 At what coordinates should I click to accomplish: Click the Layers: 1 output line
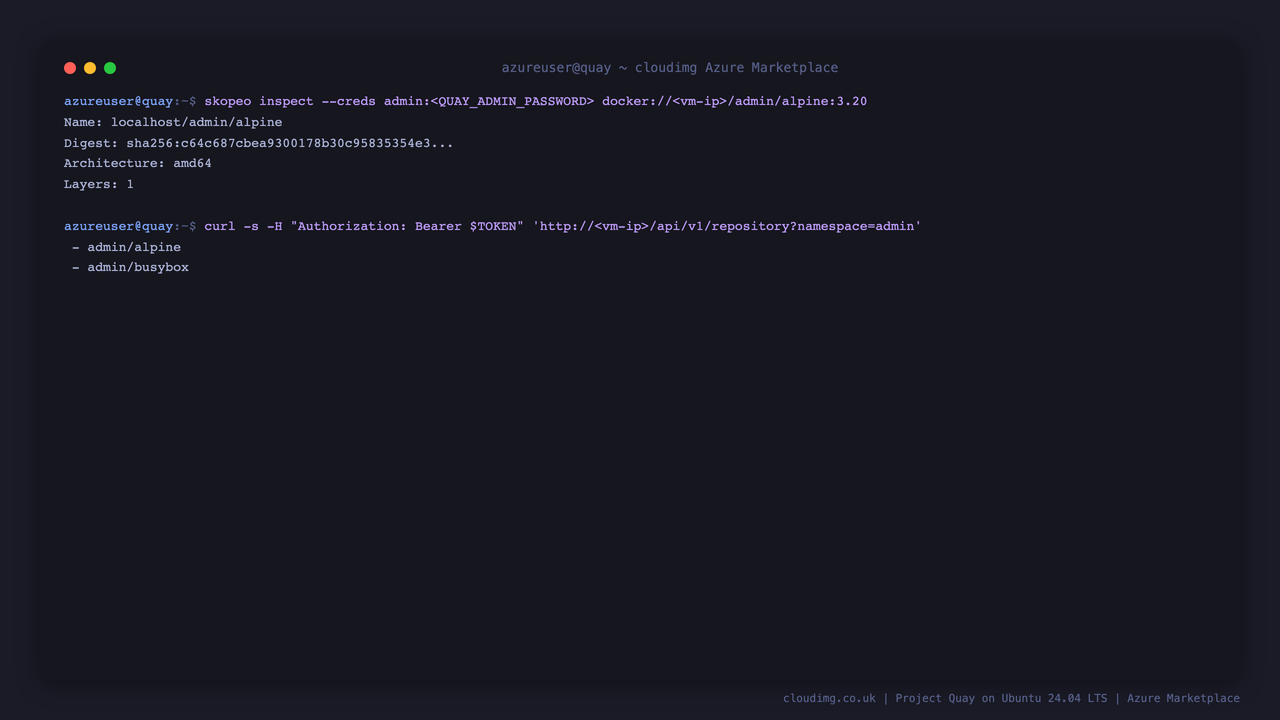pyautogui.click(x=99, y=184)
